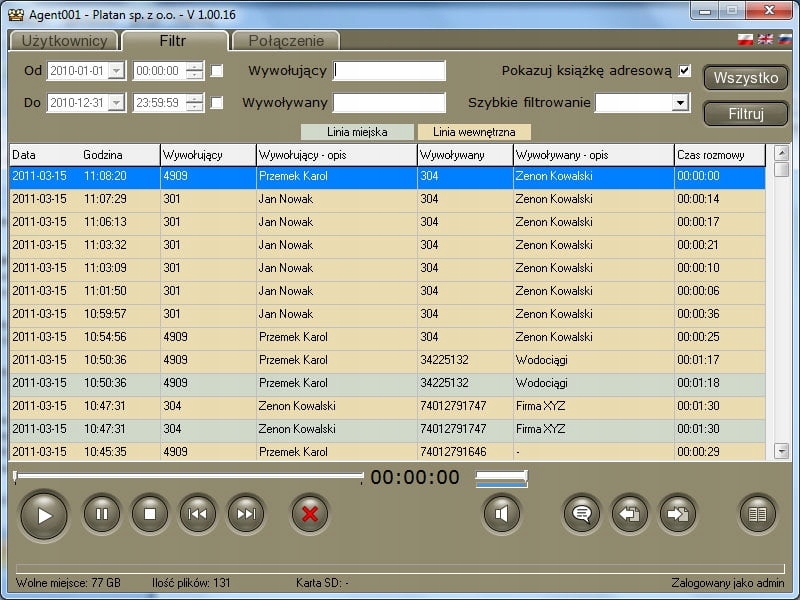Stop the recording playback
The height and width of the screenshot is (600, 800).
tap(149, 514)
